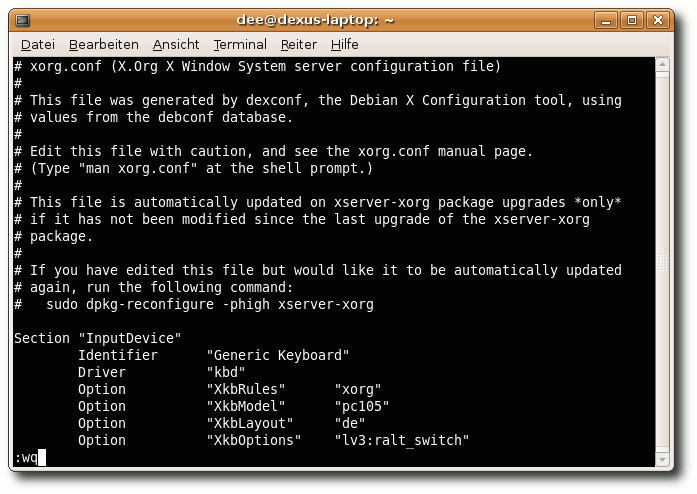Click the vertical scrollbar thumb grip
The image size is (697, 494).
tap(662, 262)
